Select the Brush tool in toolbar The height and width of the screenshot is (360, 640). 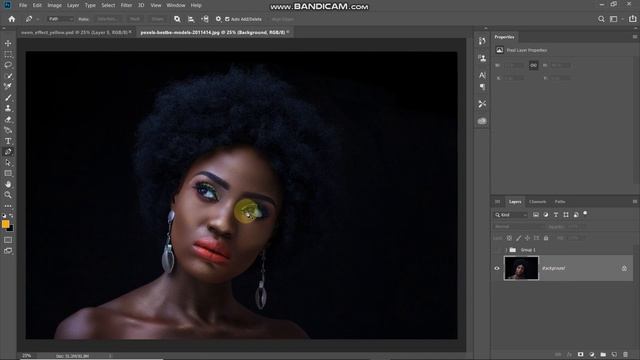pyautogui.click(x=8, y=98)
